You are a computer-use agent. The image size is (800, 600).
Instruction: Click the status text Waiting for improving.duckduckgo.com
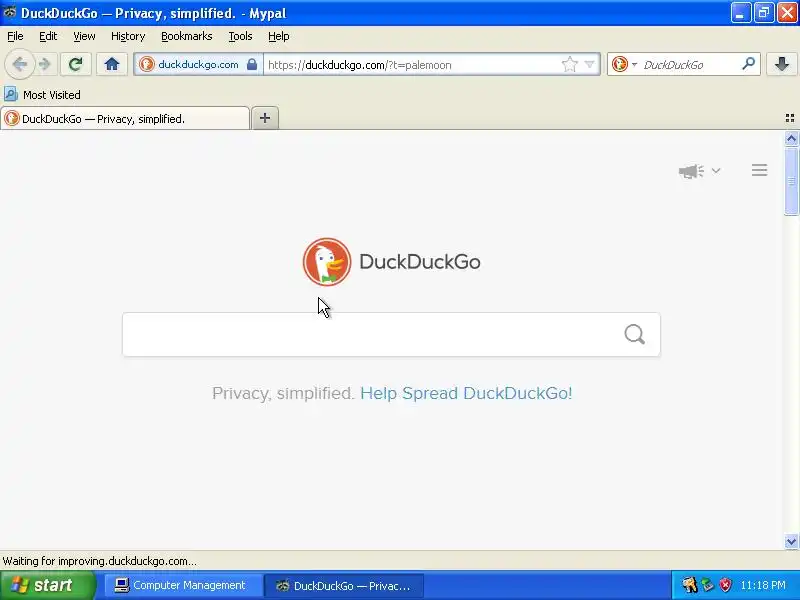[x=99, y=561]
